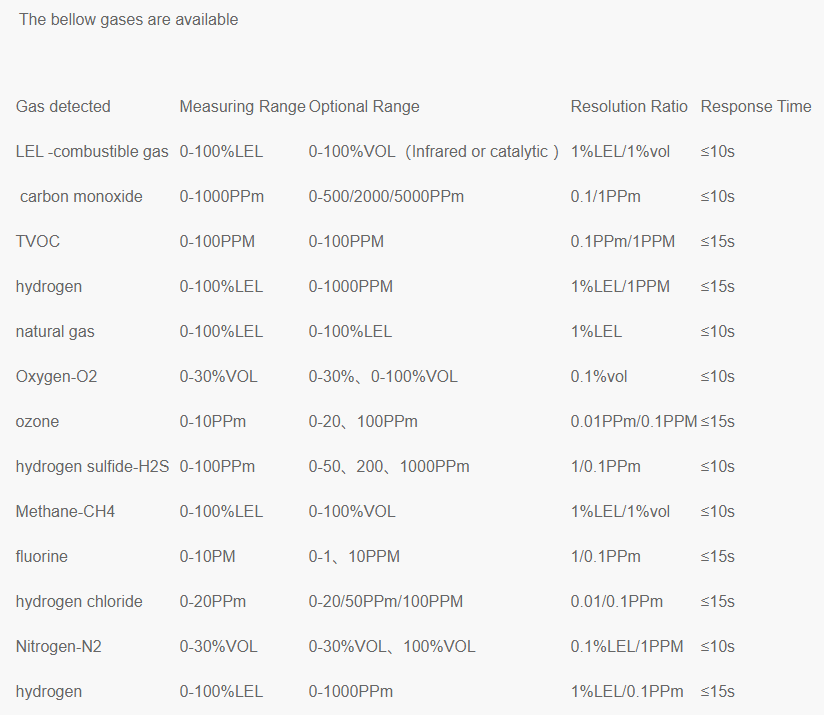Select the 'LEL -combustible gas' row label

92,151
